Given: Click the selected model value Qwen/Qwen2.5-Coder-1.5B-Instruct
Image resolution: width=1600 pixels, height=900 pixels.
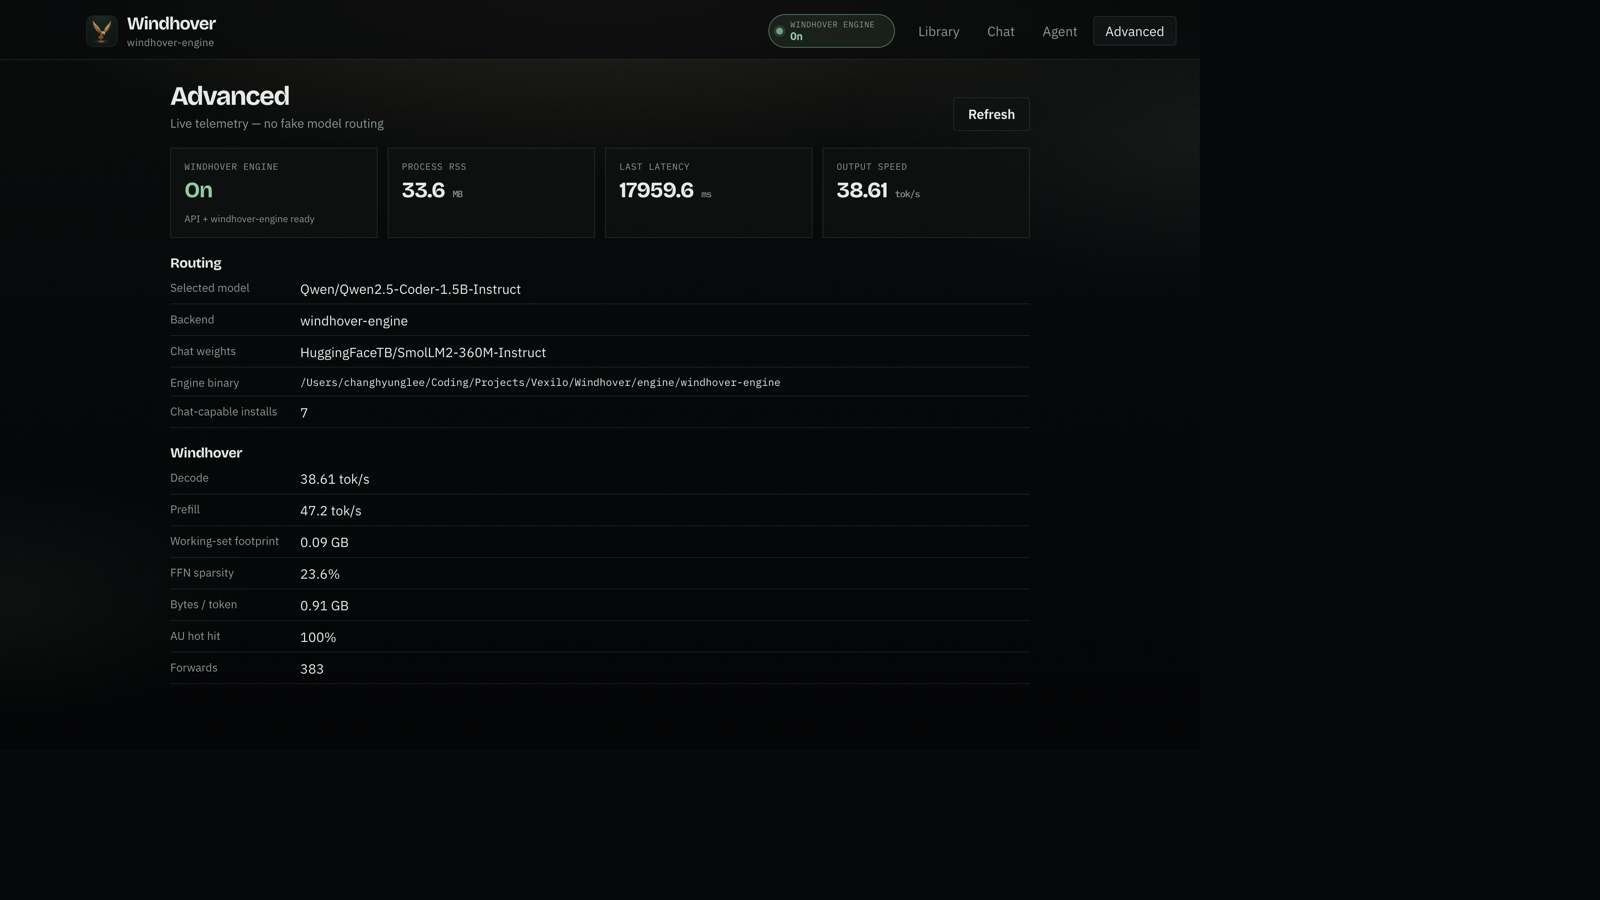Looking at the screenshot, I should [410, 289].
